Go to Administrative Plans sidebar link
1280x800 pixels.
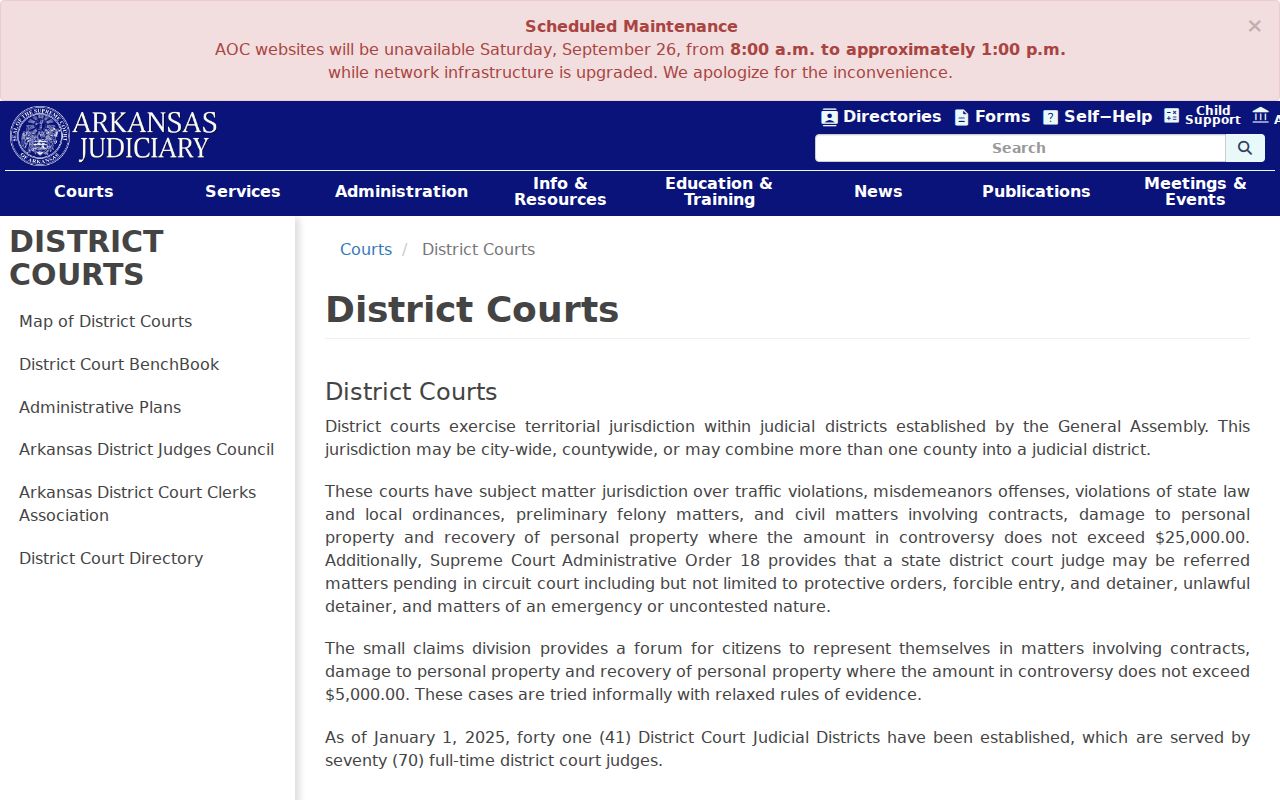[x=100, y=408]
